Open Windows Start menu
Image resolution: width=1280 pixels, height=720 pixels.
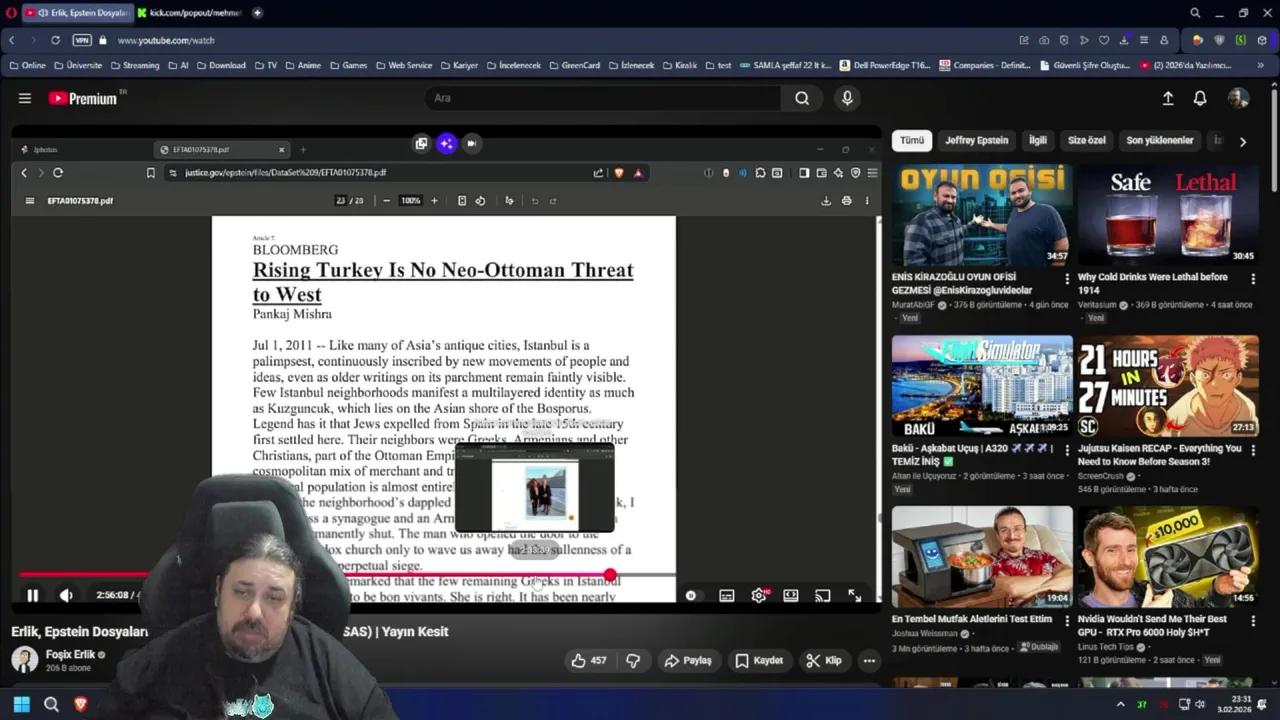pyautogui.click(x=21, y=704)
